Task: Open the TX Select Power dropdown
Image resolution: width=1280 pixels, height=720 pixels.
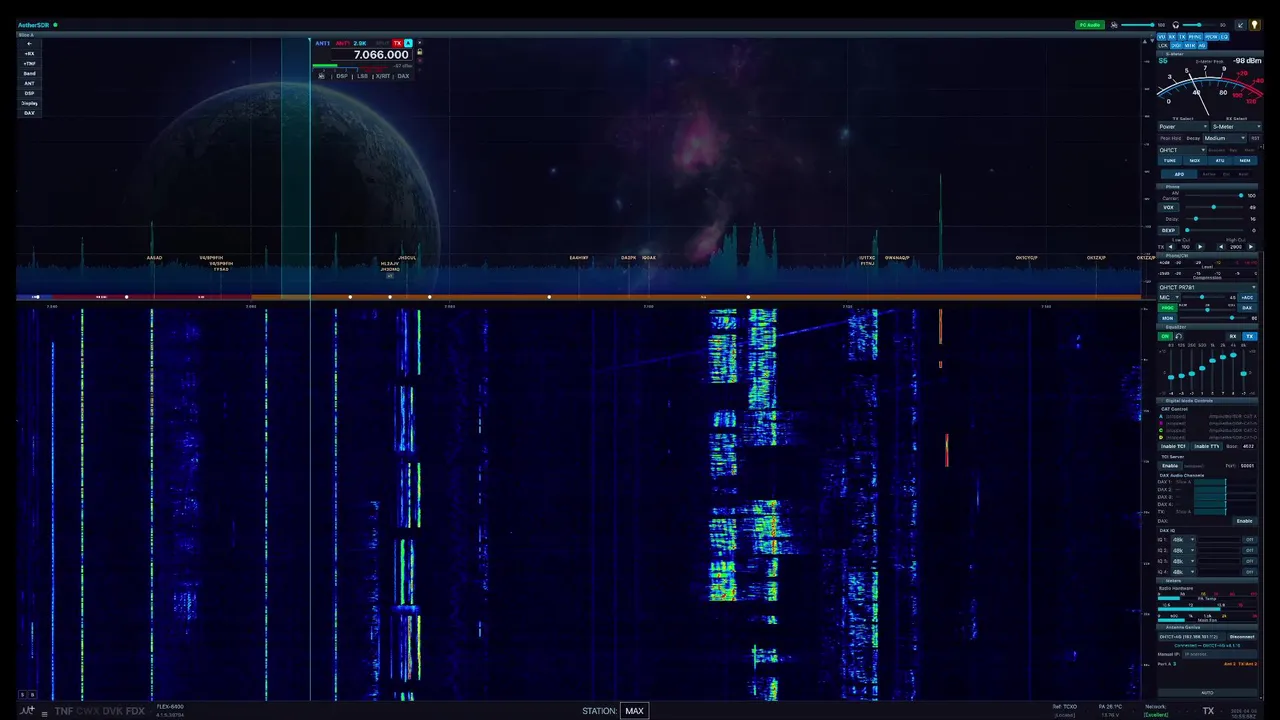Action: [x=1183, y=127]
